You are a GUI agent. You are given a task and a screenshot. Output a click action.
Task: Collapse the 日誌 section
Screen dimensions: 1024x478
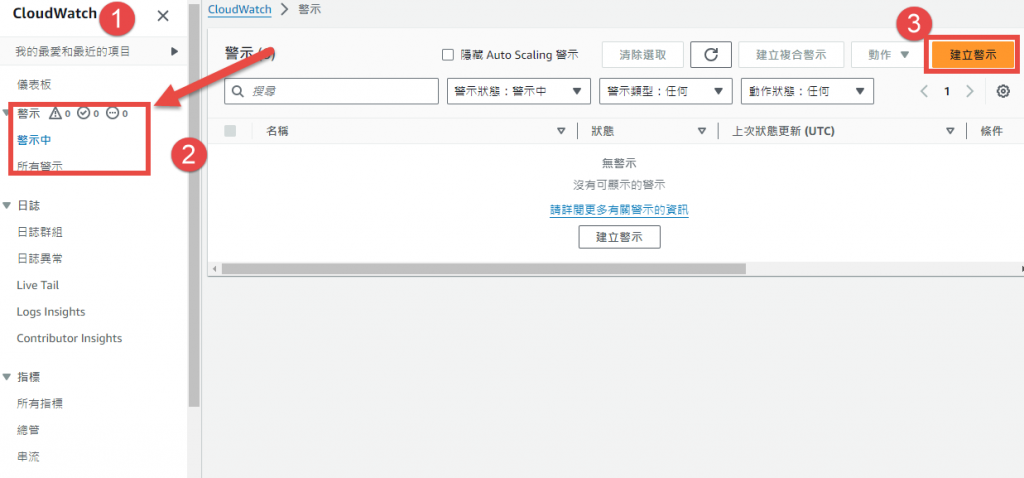(x=7, y=206)
